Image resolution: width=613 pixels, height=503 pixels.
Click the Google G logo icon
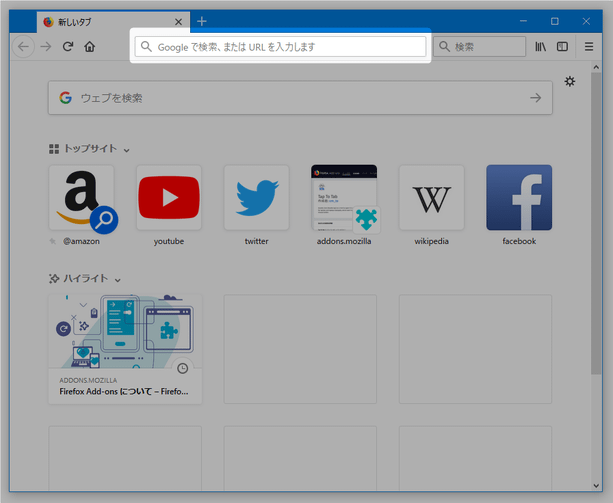66,98
